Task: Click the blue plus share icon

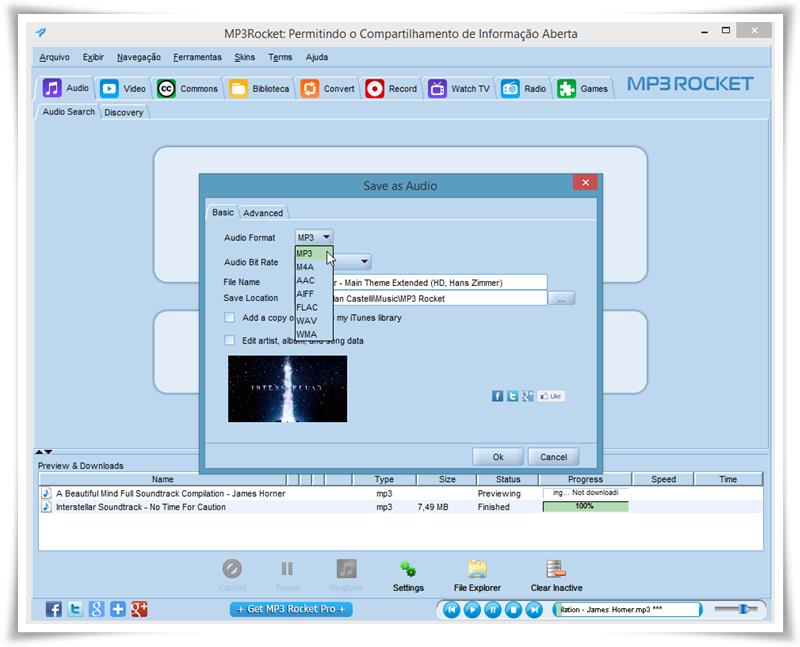Action: point(118,609)
